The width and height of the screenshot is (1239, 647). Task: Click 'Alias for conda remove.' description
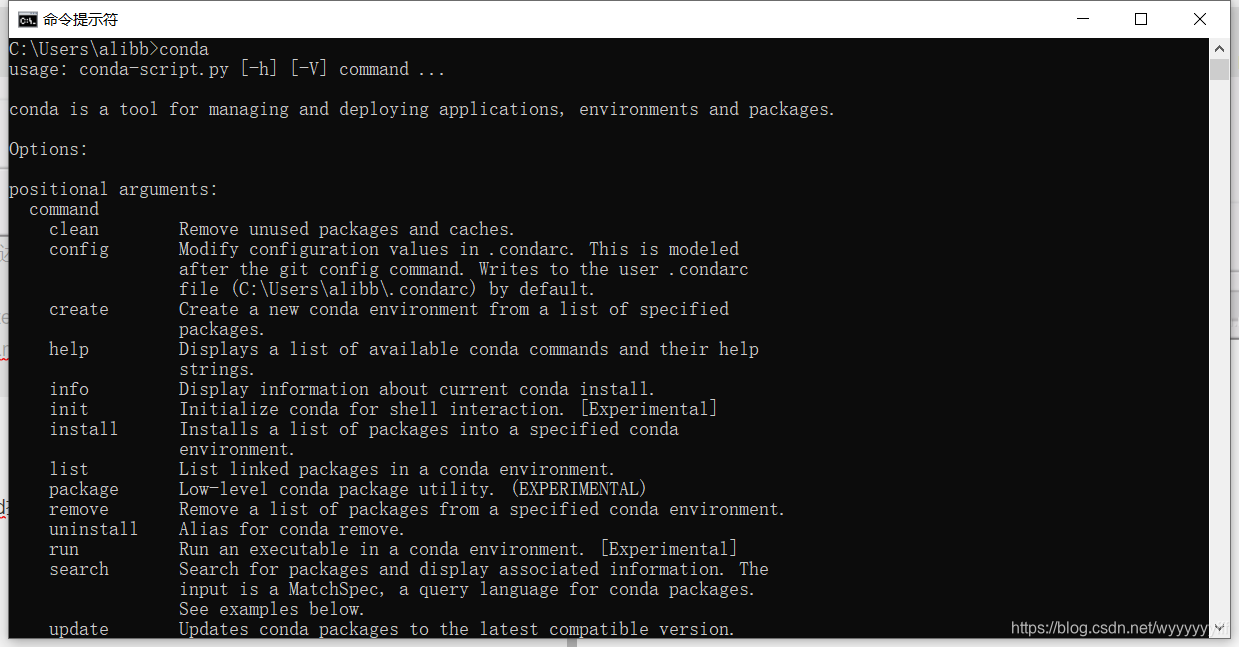(292, 529)
